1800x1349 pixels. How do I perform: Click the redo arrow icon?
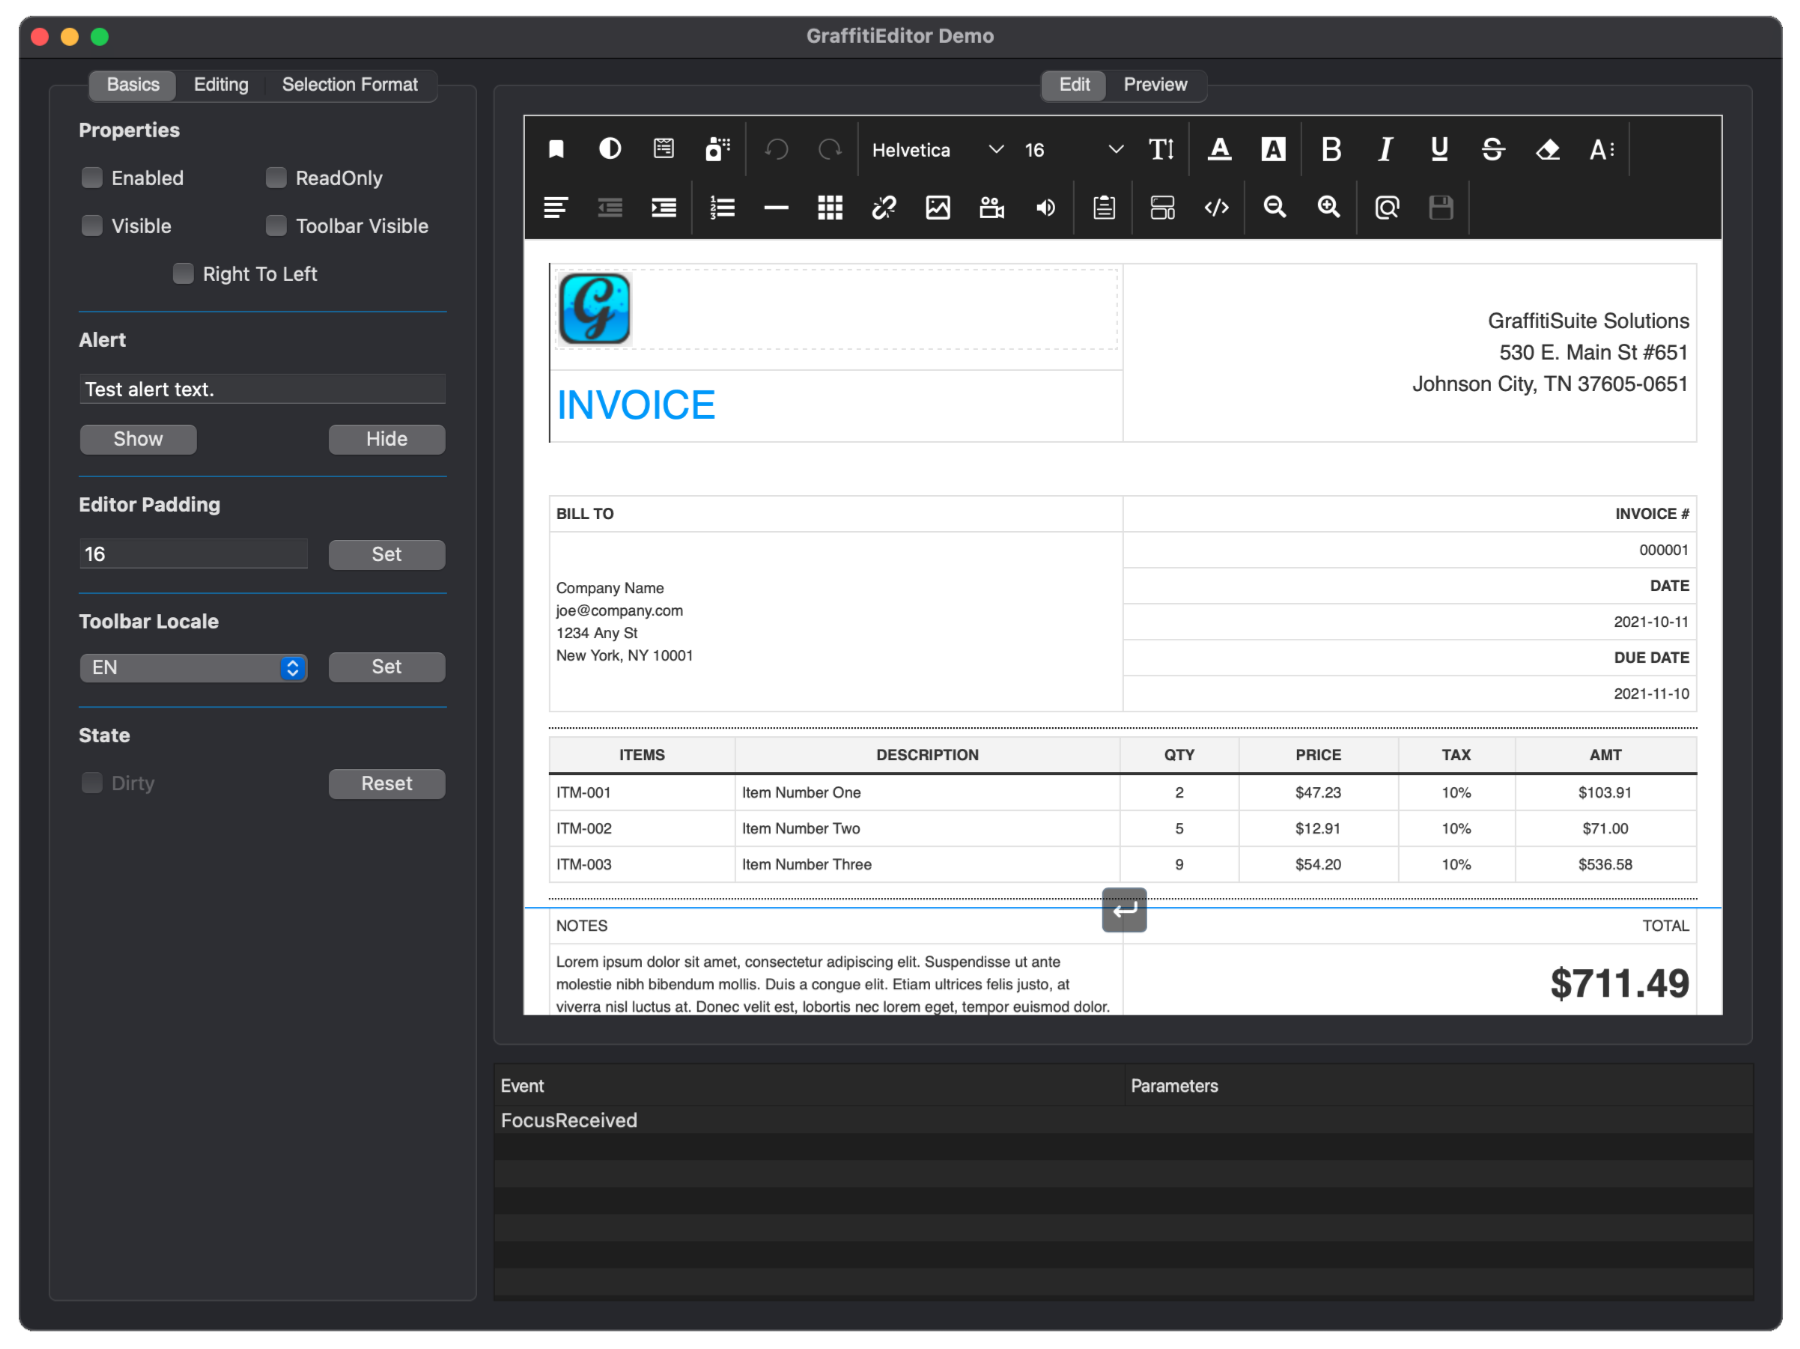(830, 150)
